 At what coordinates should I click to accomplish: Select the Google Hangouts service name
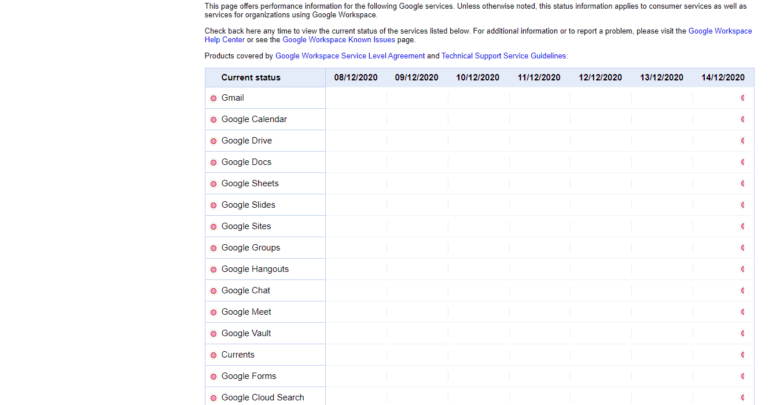coord(255,269)
